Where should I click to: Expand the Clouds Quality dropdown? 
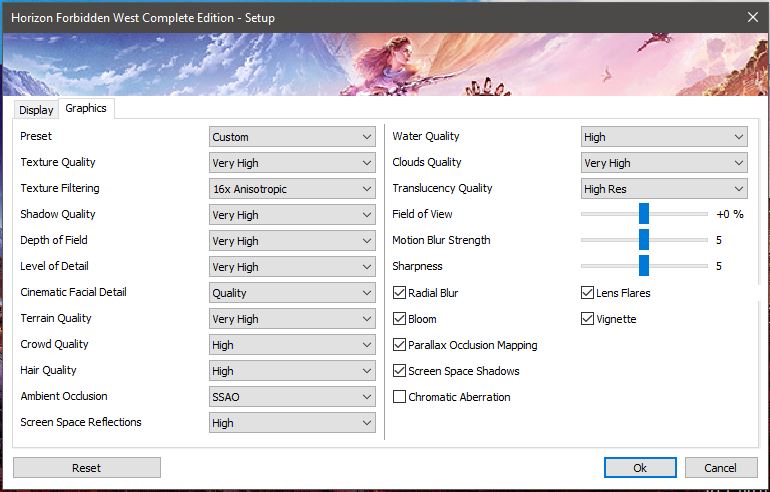[x=664, y=163]
